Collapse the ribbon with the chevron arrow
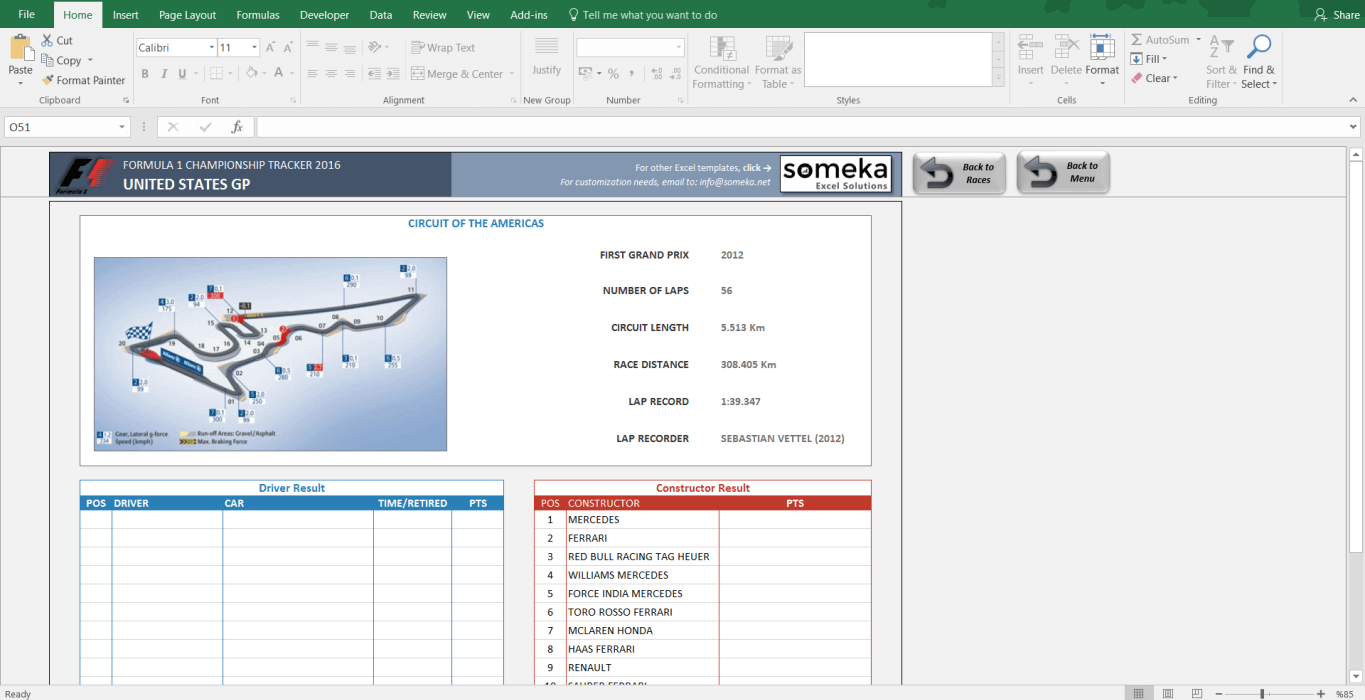The height and width of the screenshot is (700, 1365). coord(1353,100)
